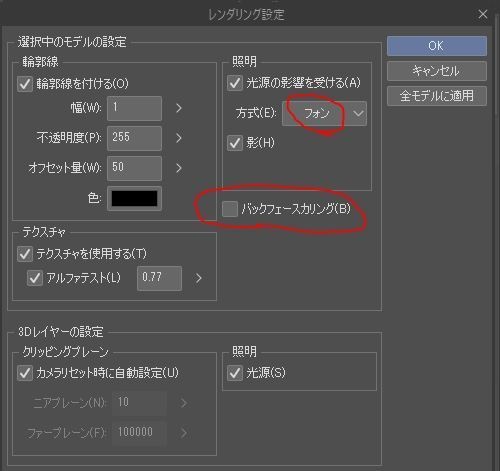The width and height of the screenshot is (500, 471).
Task: Toggle 光源(S) checkbox
Action: [235, 373]
